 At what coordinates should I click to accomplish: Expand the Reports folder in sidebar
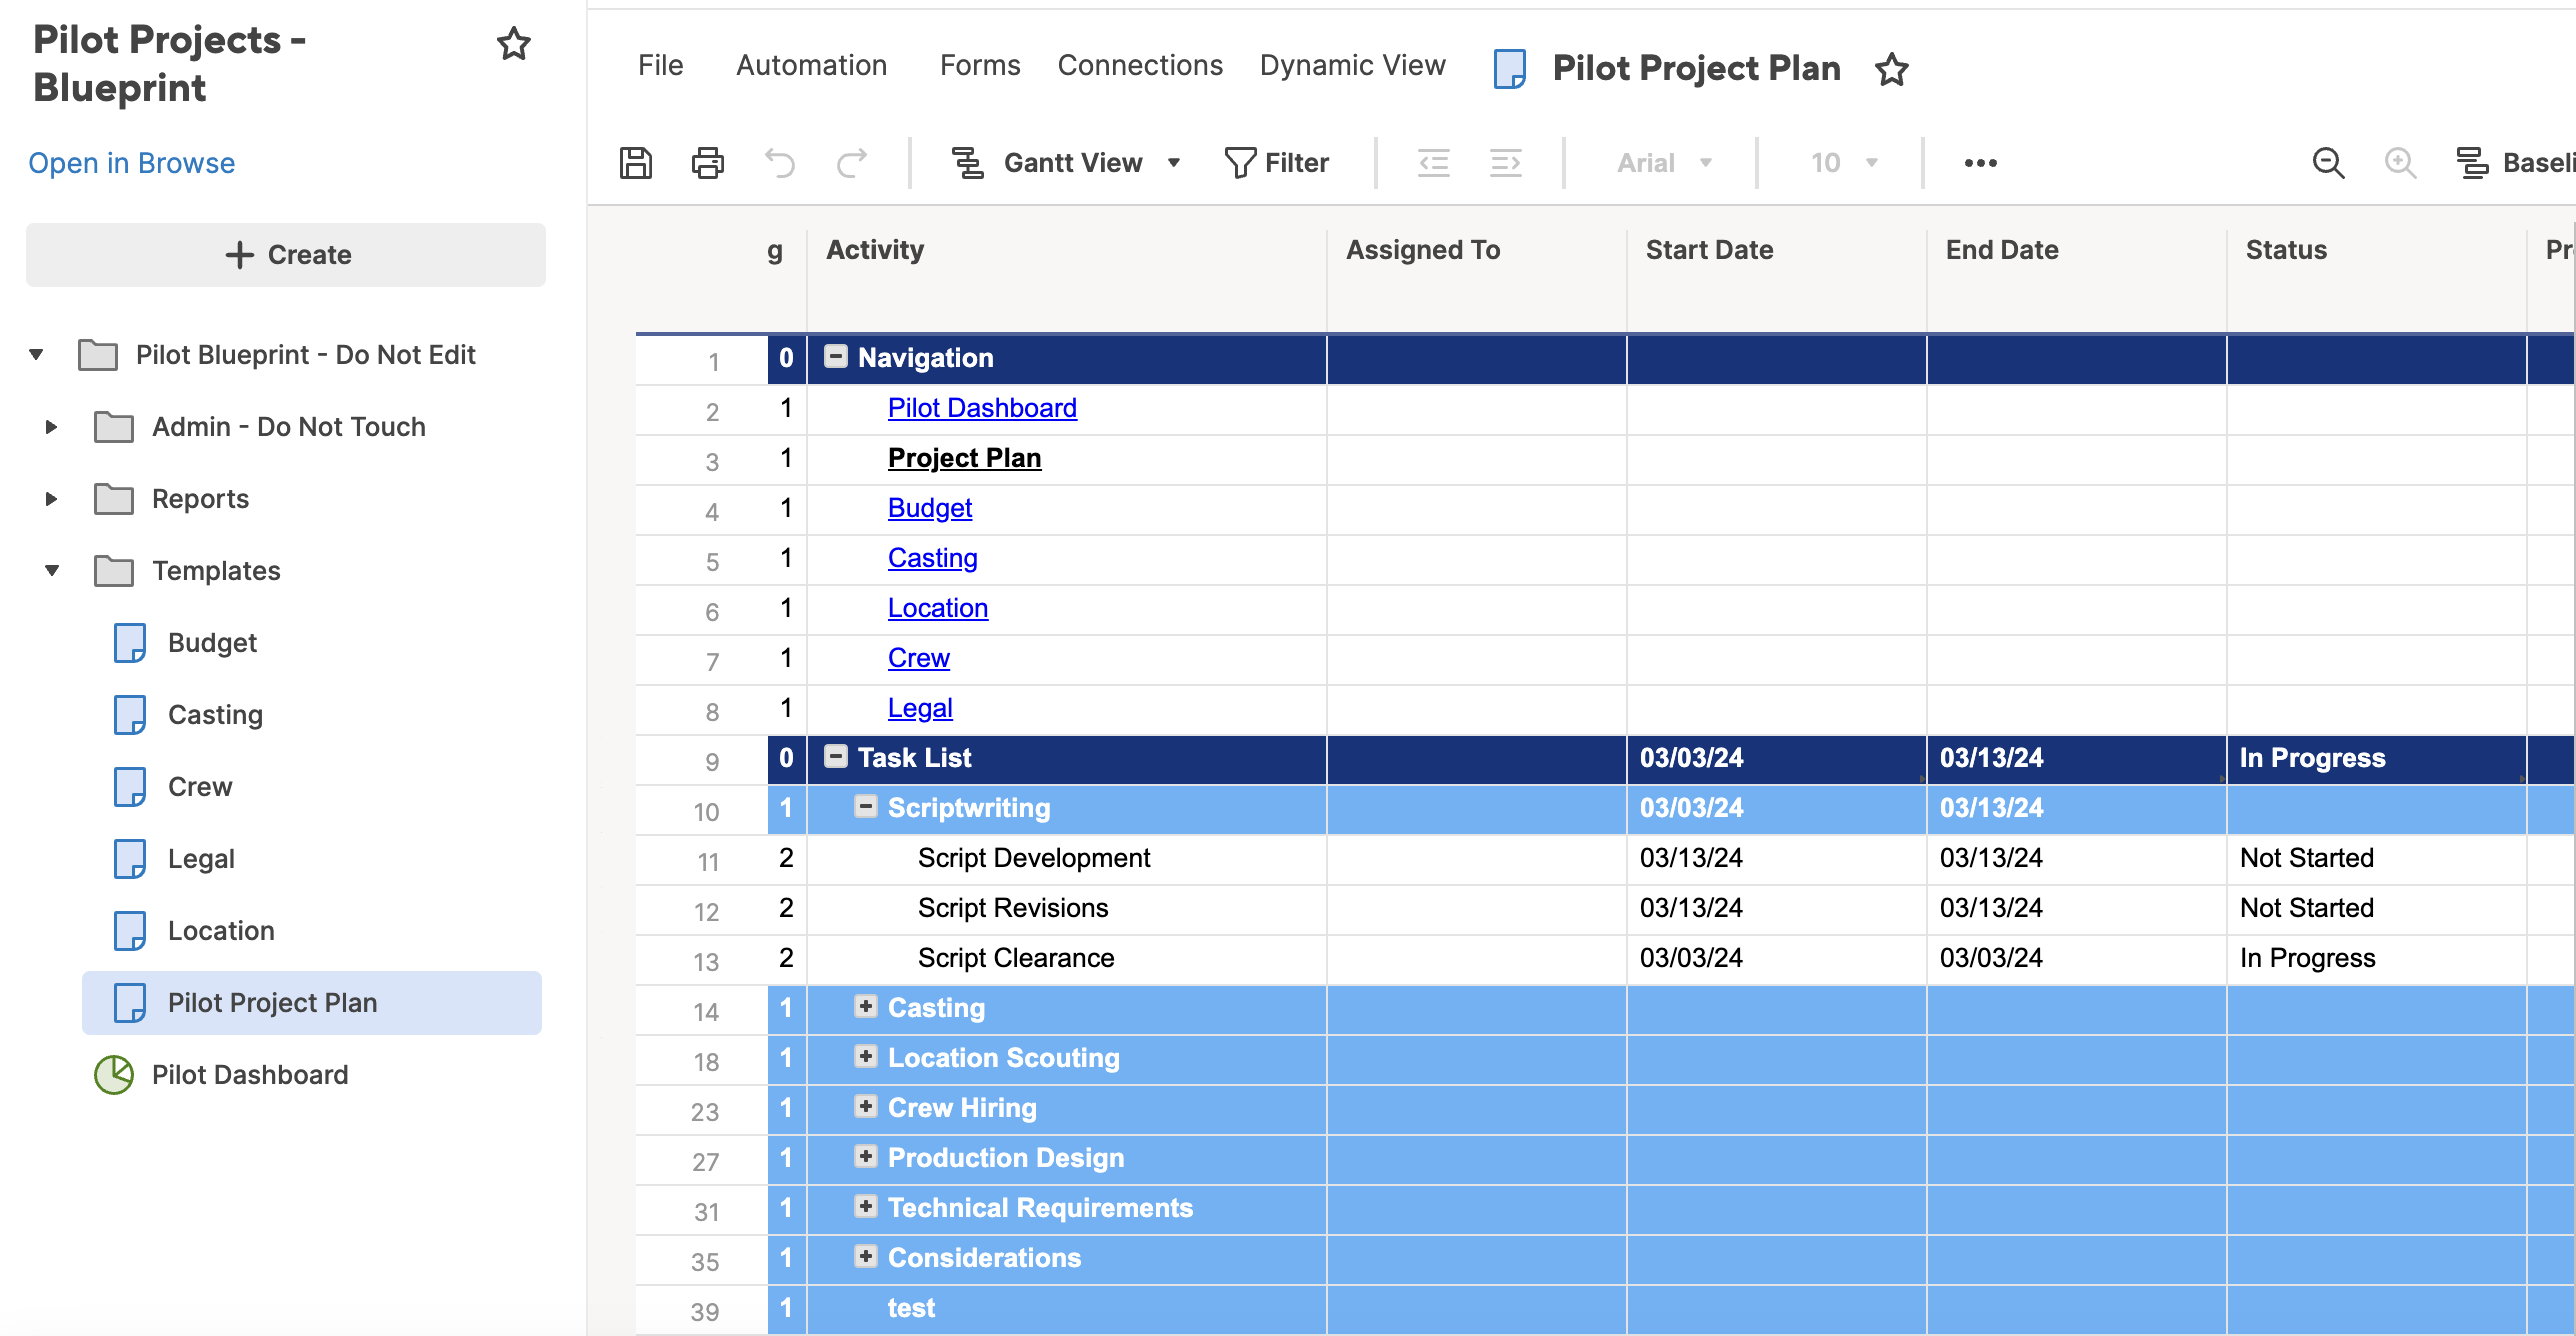pyautogui.click(x=52, y=498)
